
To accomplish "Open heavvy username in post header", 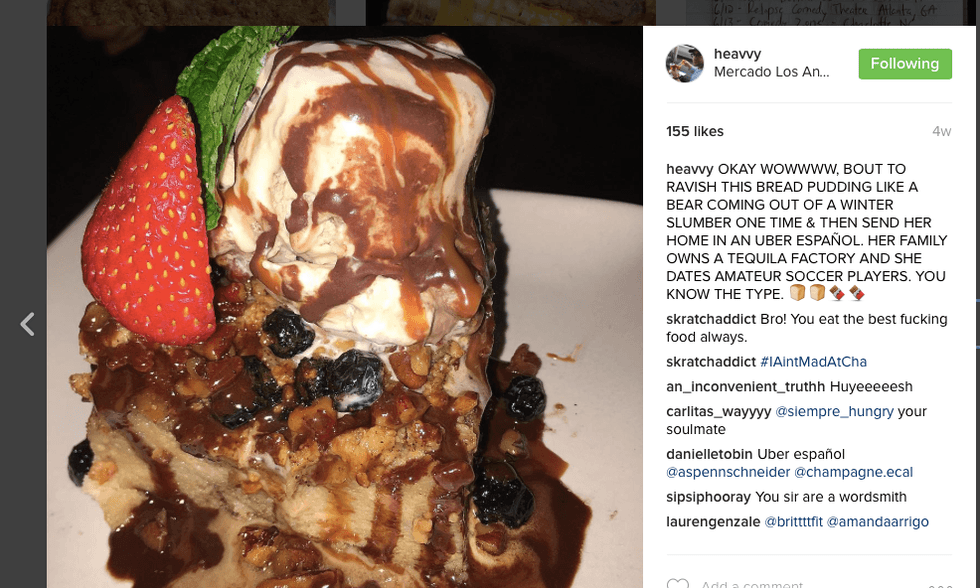I will click(x=738, y=54).
